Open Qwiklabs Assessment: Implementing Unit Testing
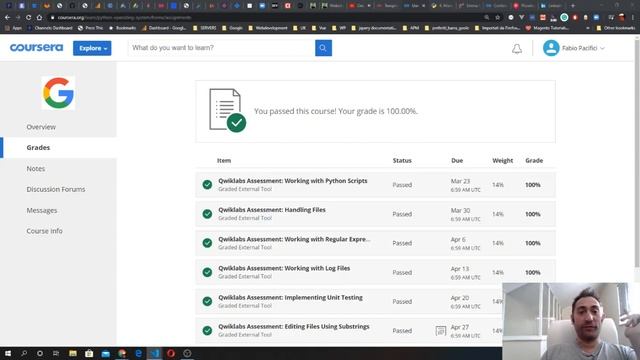Screen dimensions: 640x360 [x=290, y=298]
